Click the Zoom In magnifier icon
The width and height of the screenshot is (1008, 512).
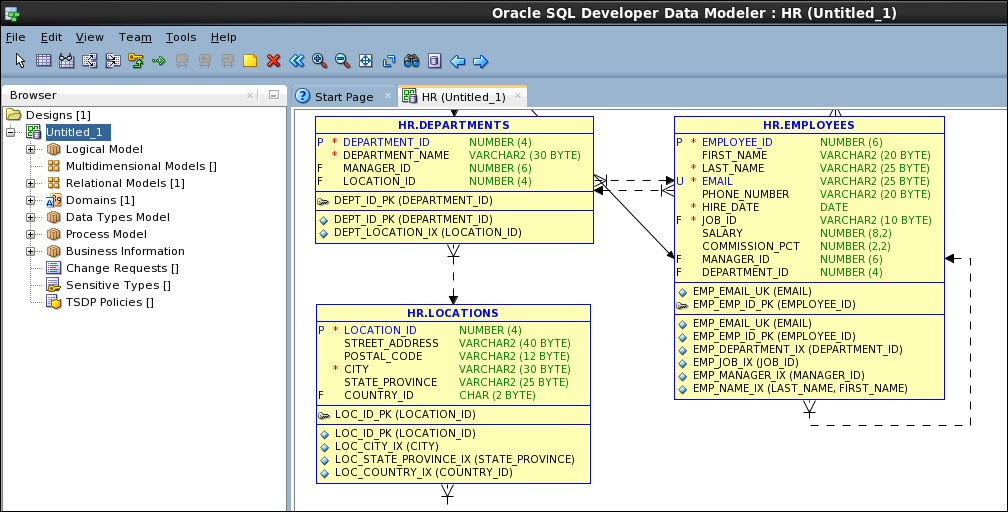319,61
